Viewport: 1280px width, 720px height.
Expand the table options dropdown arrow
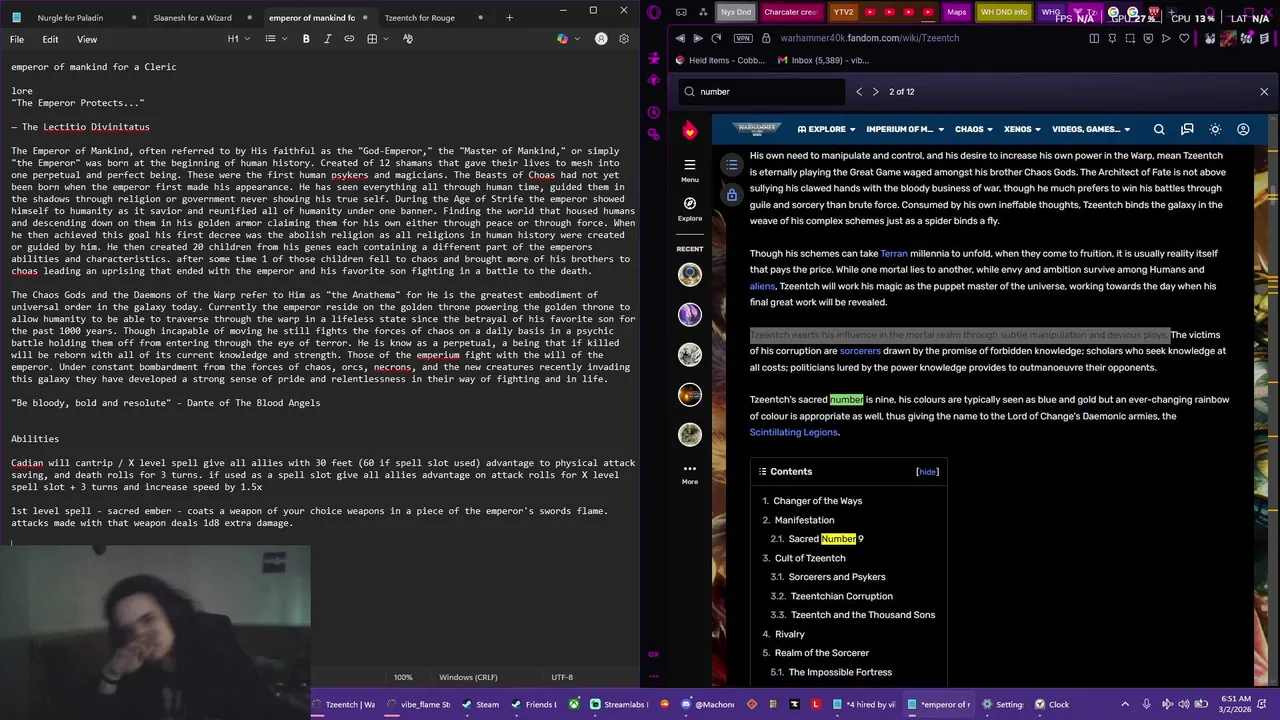coord(386,39)
